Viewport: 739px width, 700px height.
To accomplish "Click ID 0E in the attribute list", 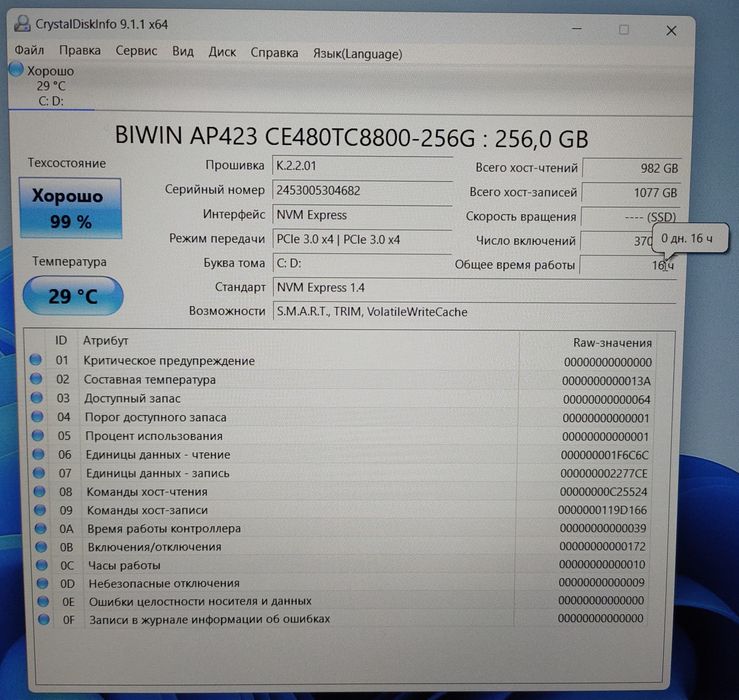I will 68,601.
